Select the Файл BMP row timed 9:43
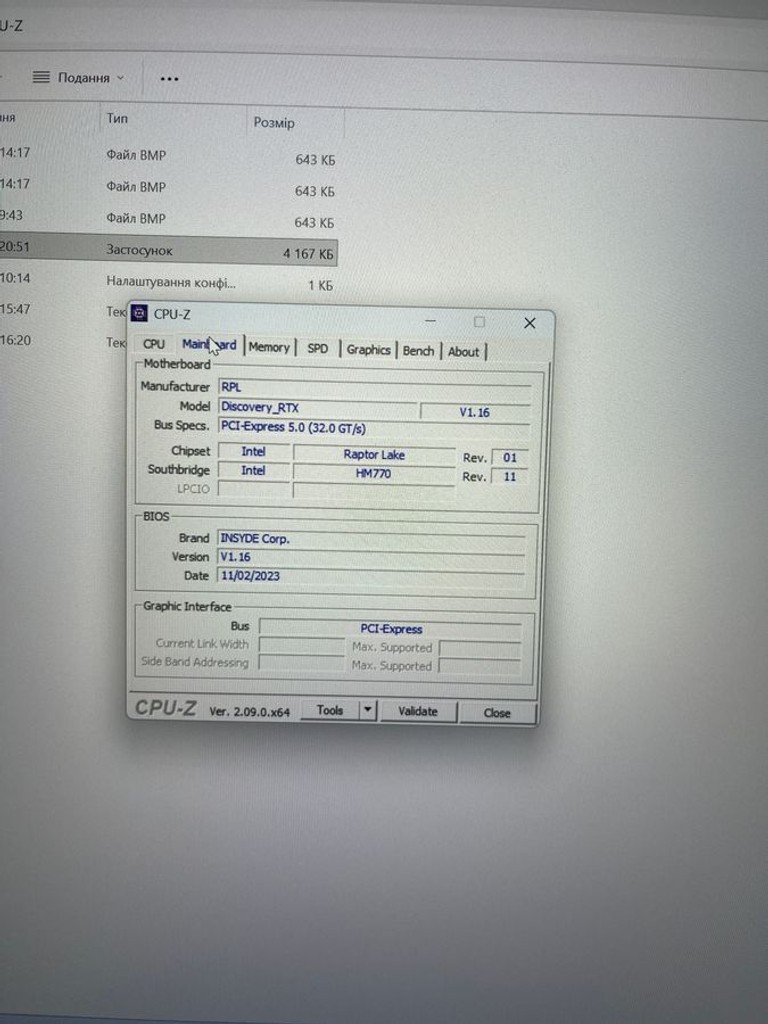 [x=168, y=219]
